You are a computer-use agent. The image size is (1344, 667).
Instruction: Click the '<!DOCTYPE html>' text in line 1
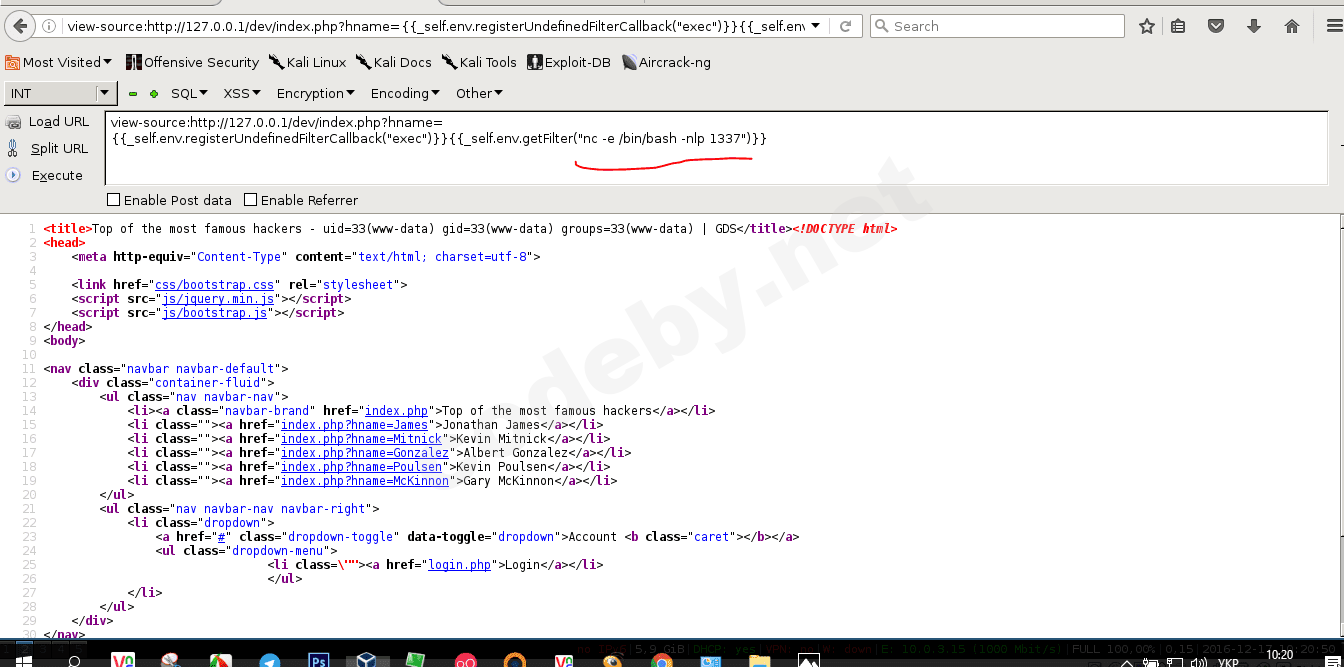click(845, 229)
